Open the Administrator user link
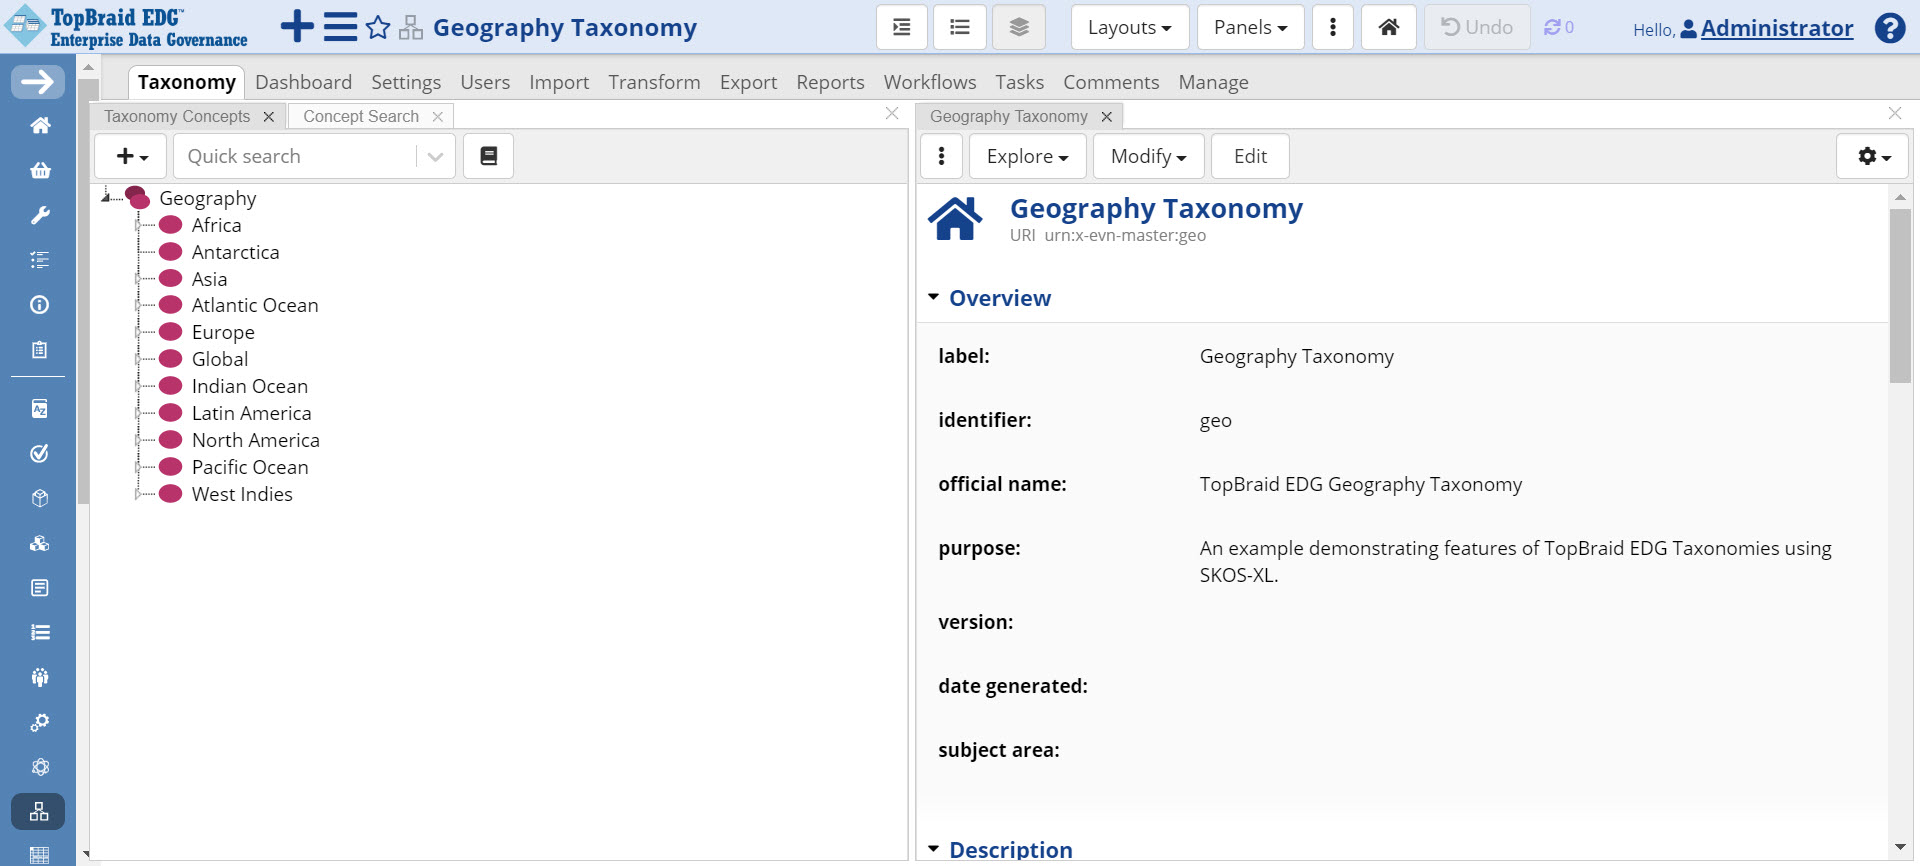1920x866 pixels. point(1776,28)
